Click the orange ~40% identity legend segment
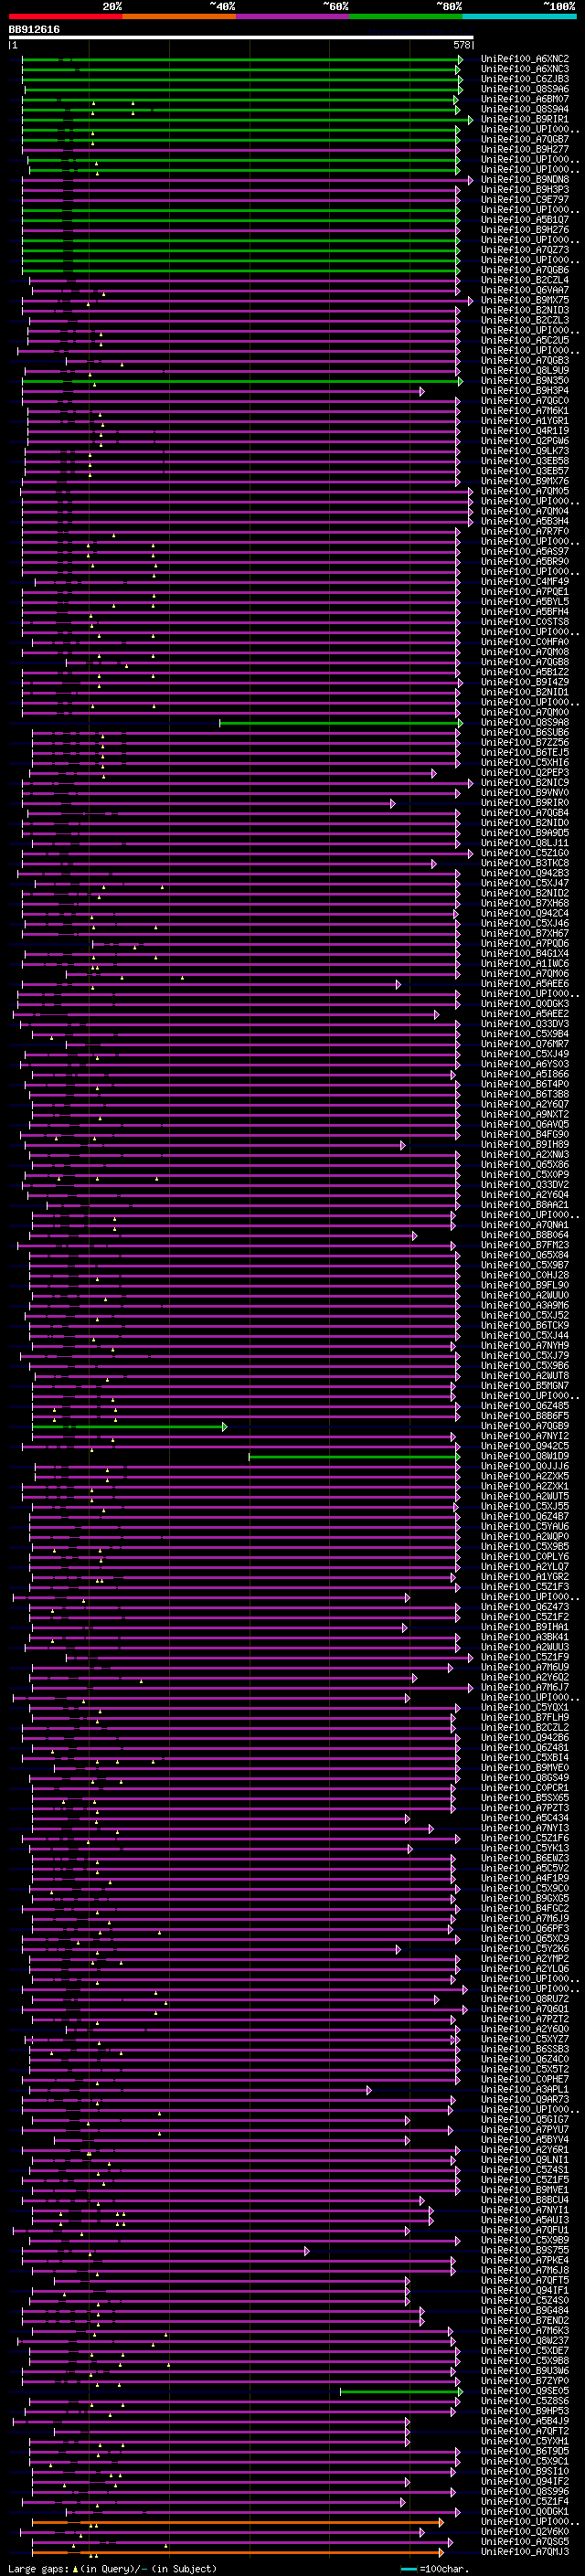 pyautogui.click(x=179, y=16)
